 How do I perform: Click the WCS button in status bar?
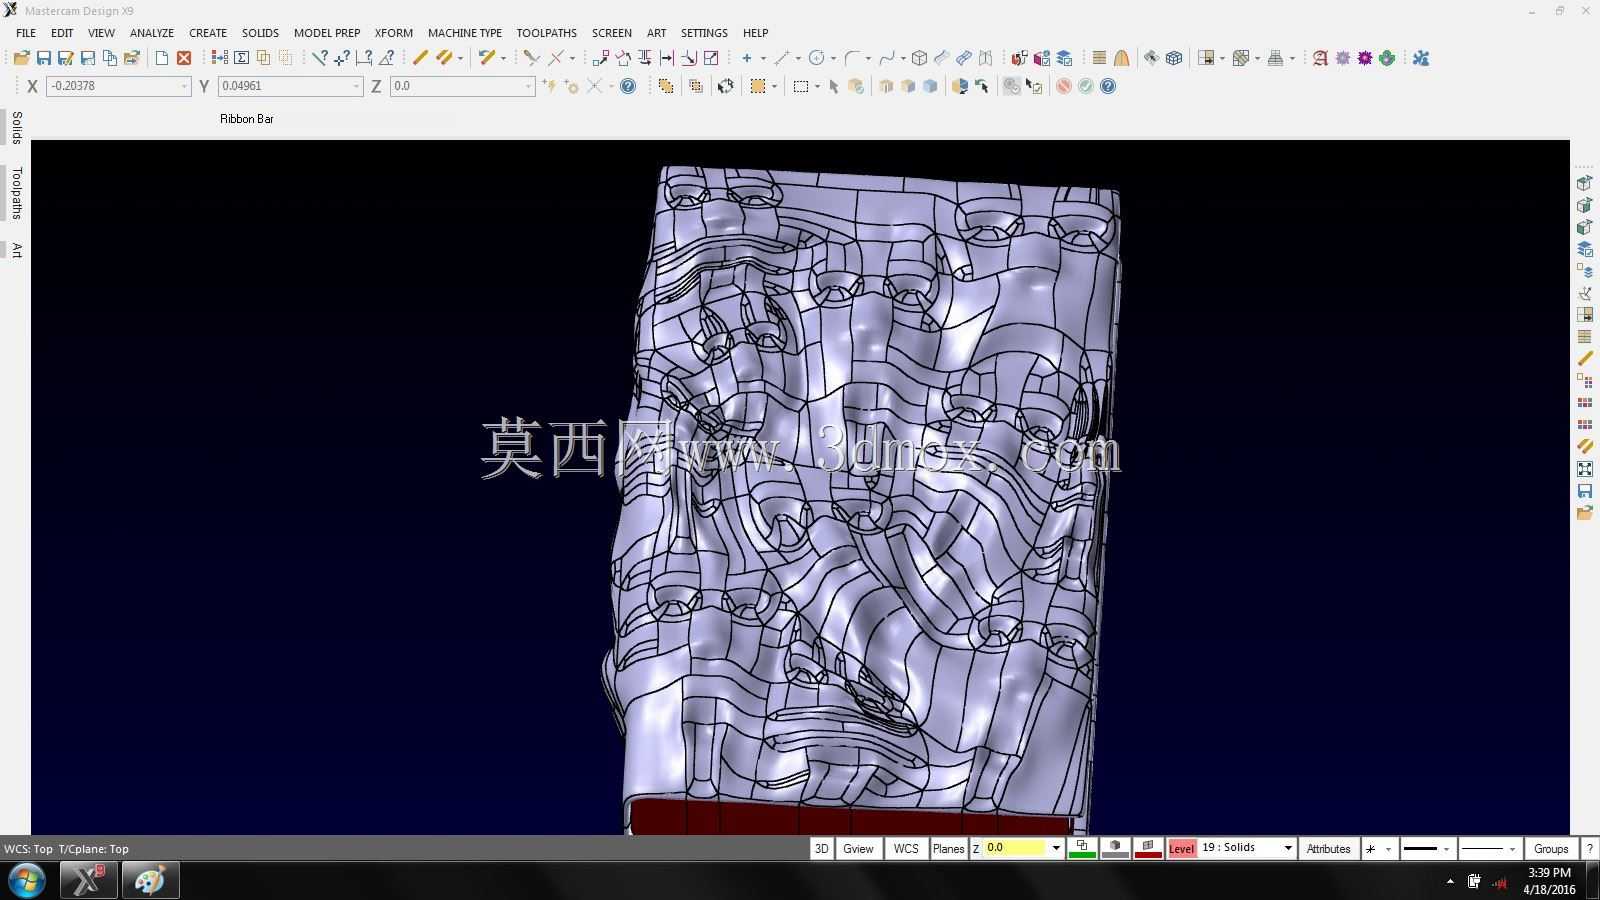(x=906, y=848)
